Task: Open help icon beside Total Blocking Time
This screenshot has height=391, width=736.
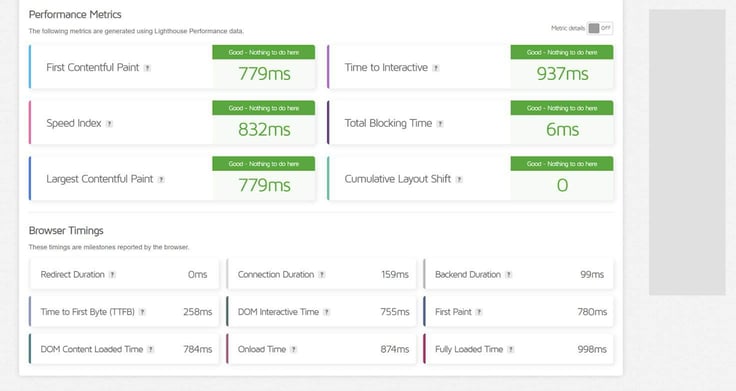Action: [440, 124]
